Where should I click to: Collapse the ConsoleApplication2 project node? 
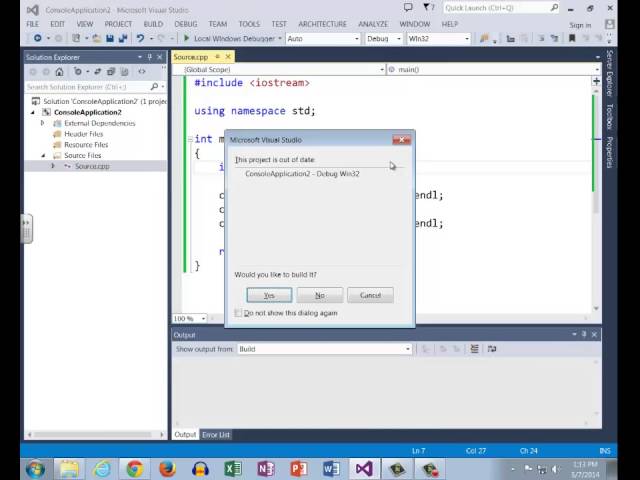tap(33, 112)
